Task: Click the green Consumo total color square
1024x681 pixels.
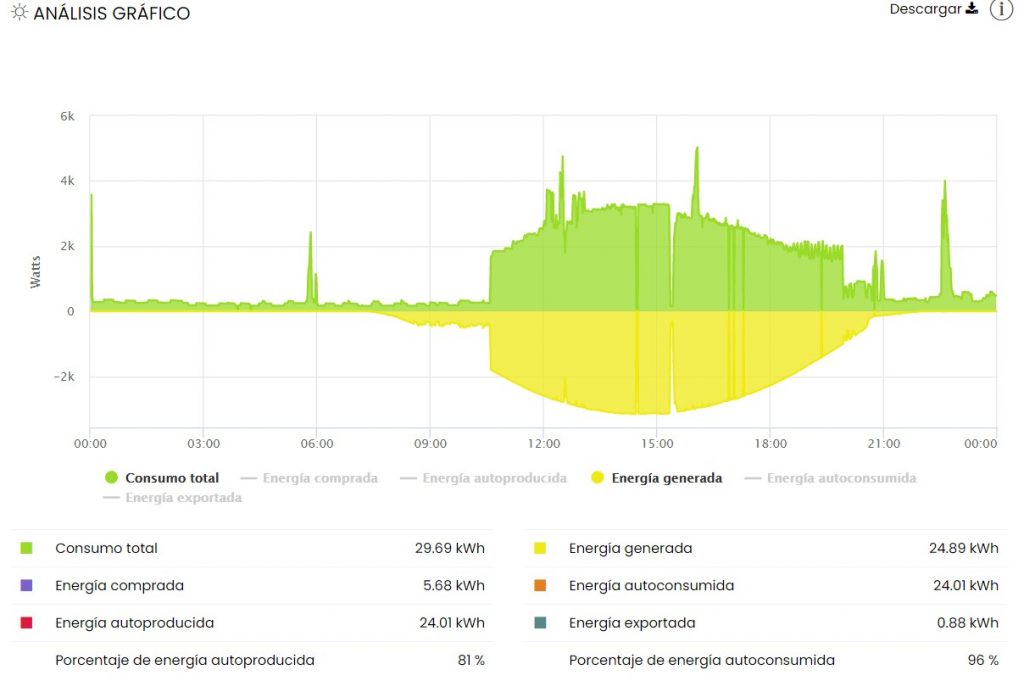Action: coord(27,548)
